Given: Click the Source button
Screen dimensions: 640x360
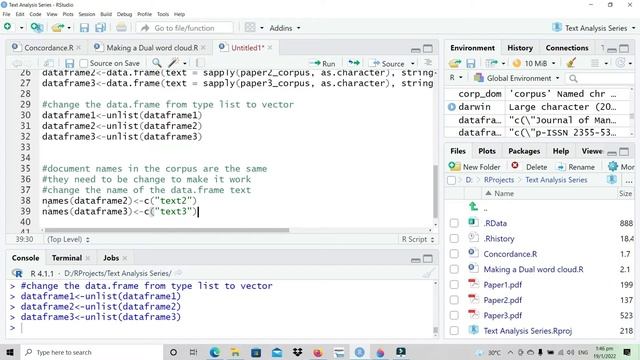Looking at the screenshot, I should click(x=388, y=64).
